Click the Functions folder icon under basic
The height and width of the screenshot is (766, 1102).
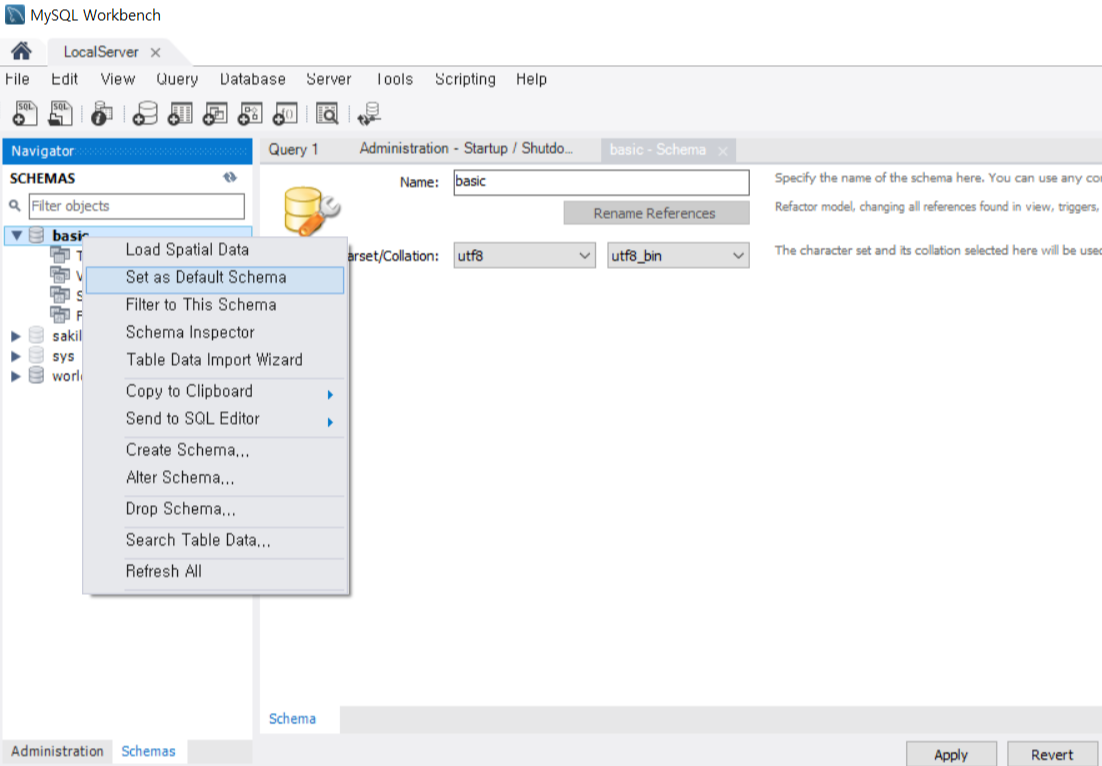[x=60, y=314]
